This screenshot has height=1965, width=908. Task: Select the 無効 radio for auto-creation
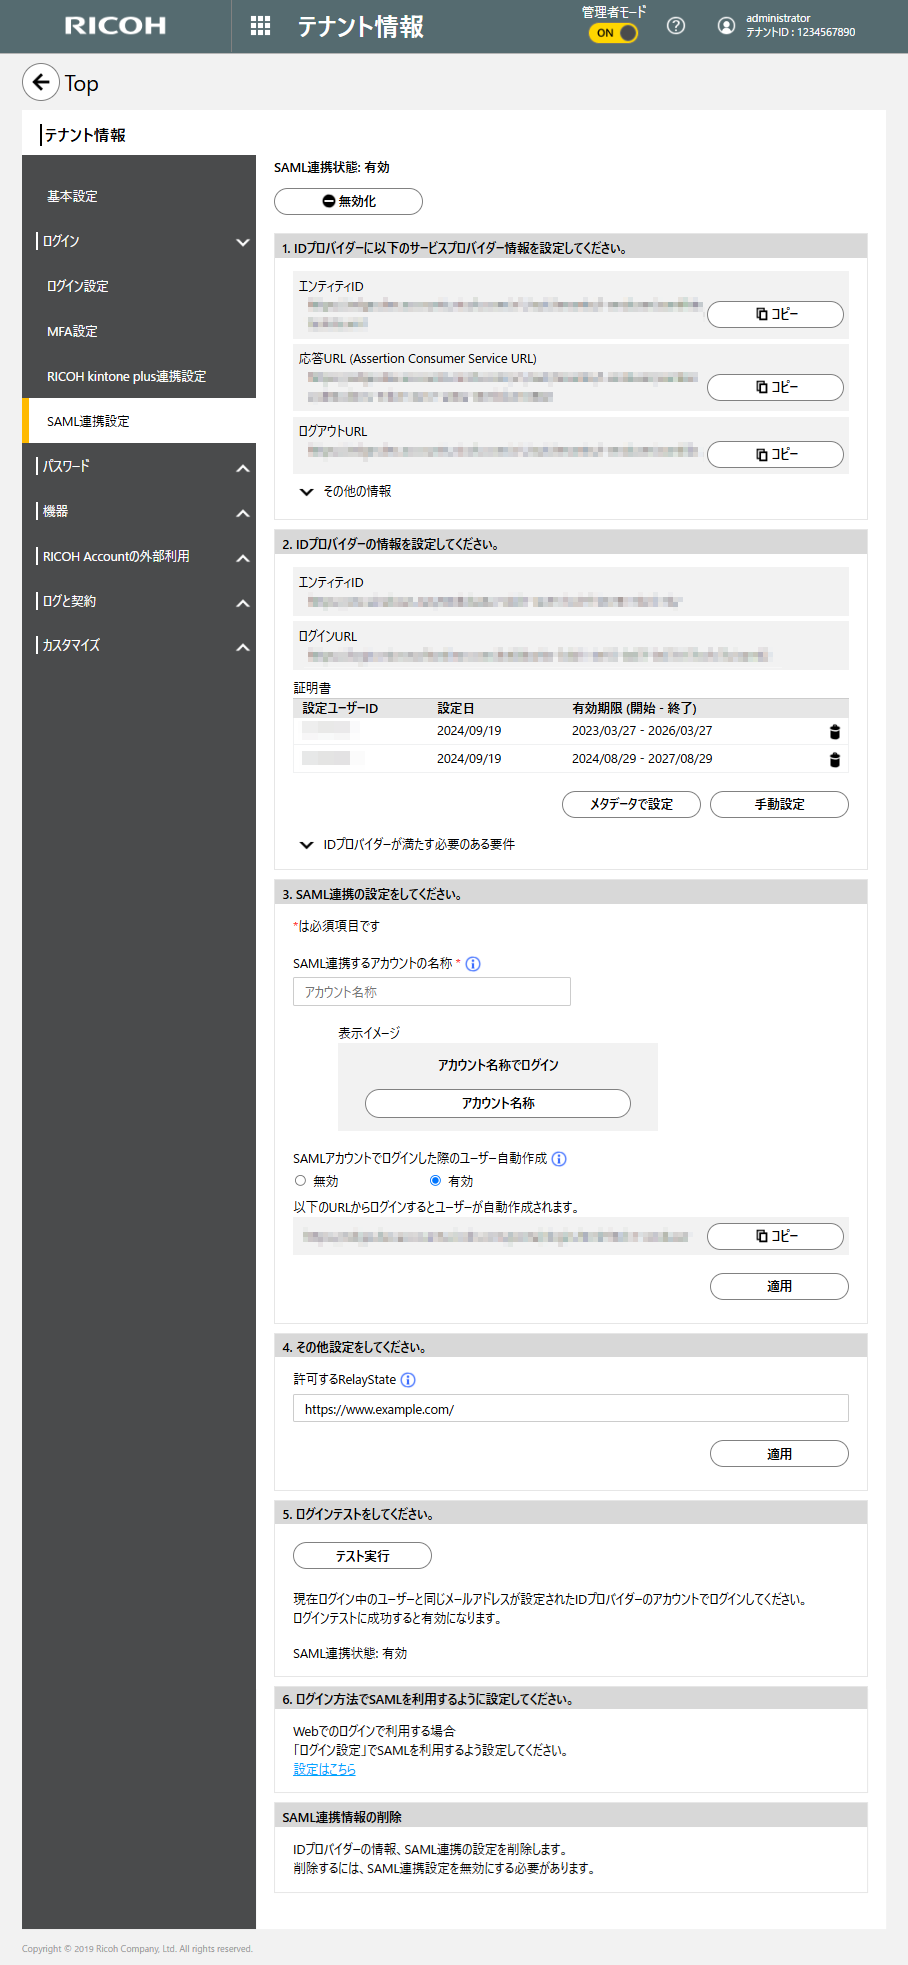[x=300, y=1181]
